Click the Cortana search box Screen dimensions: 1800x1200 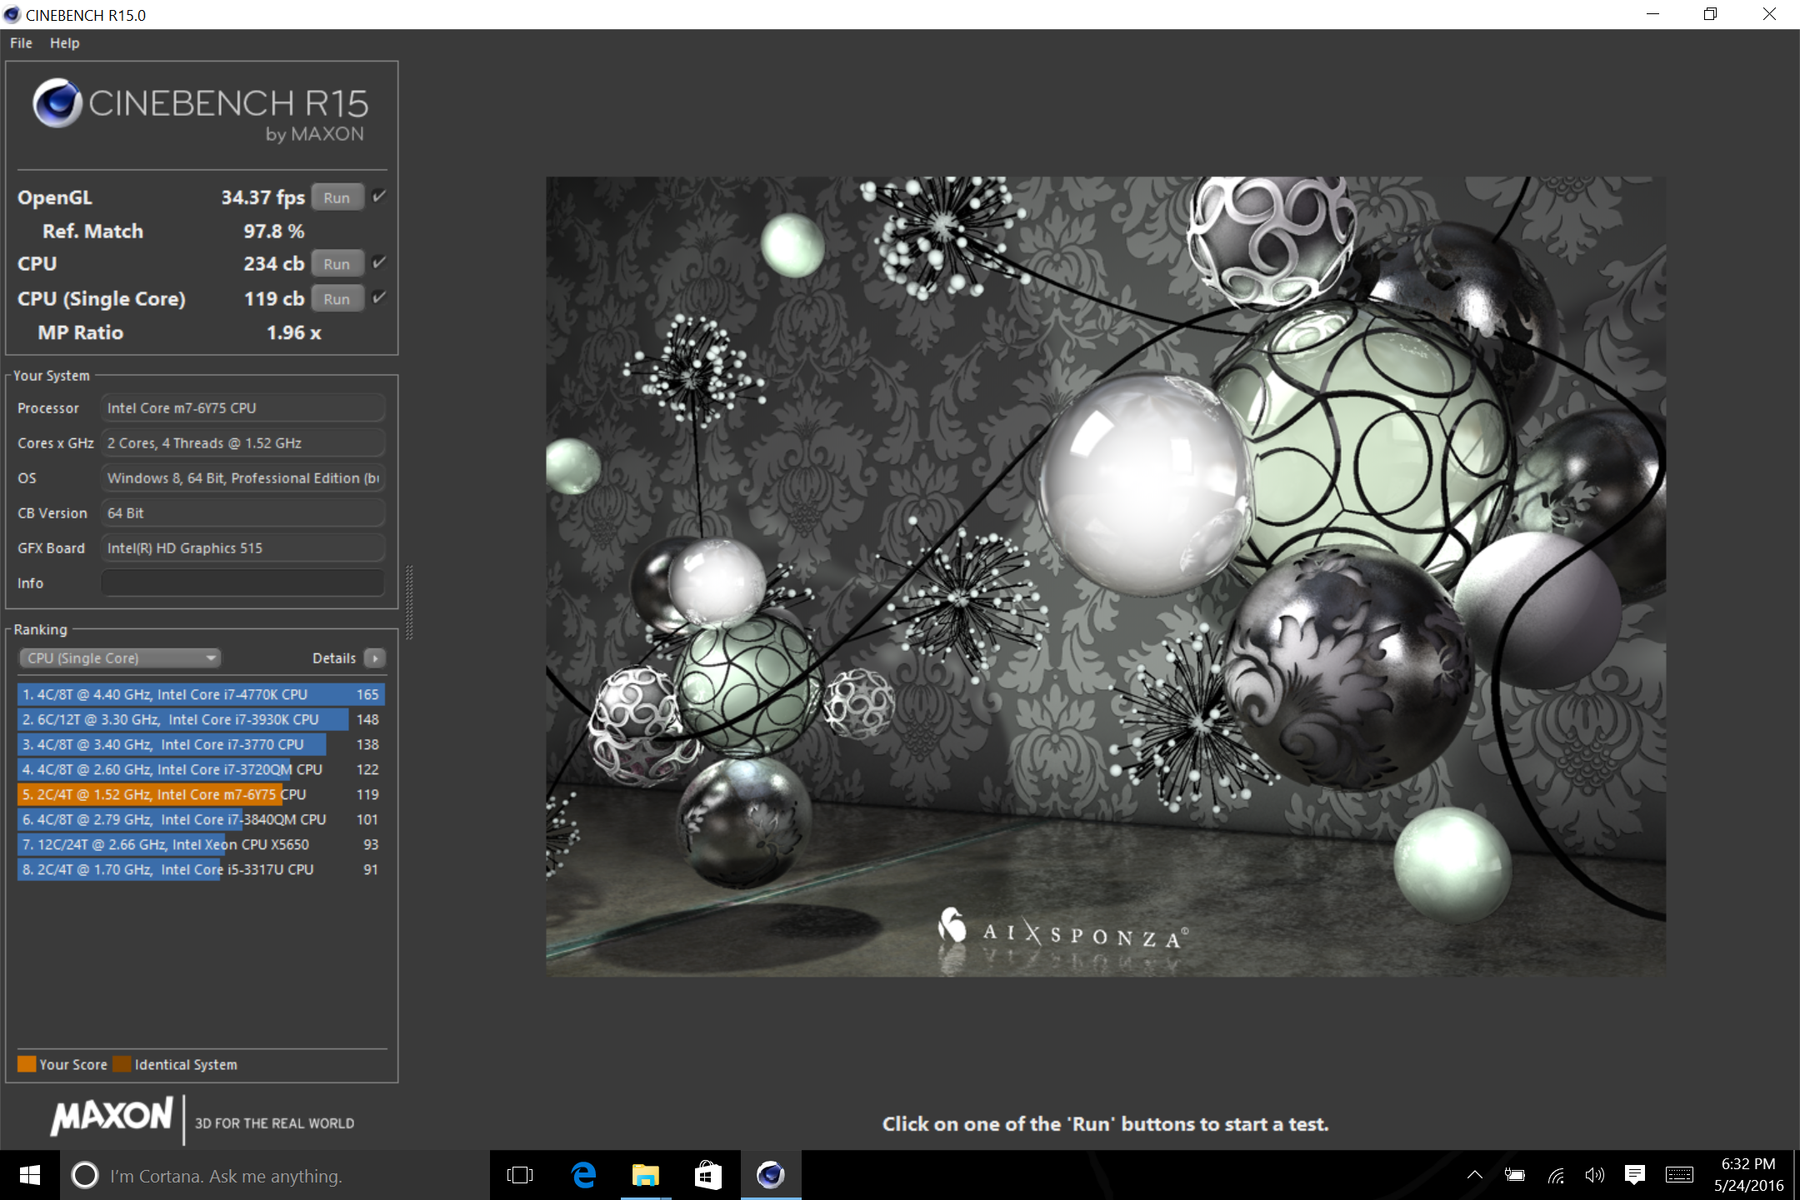pyautogui.click(x=275, y=1176)
